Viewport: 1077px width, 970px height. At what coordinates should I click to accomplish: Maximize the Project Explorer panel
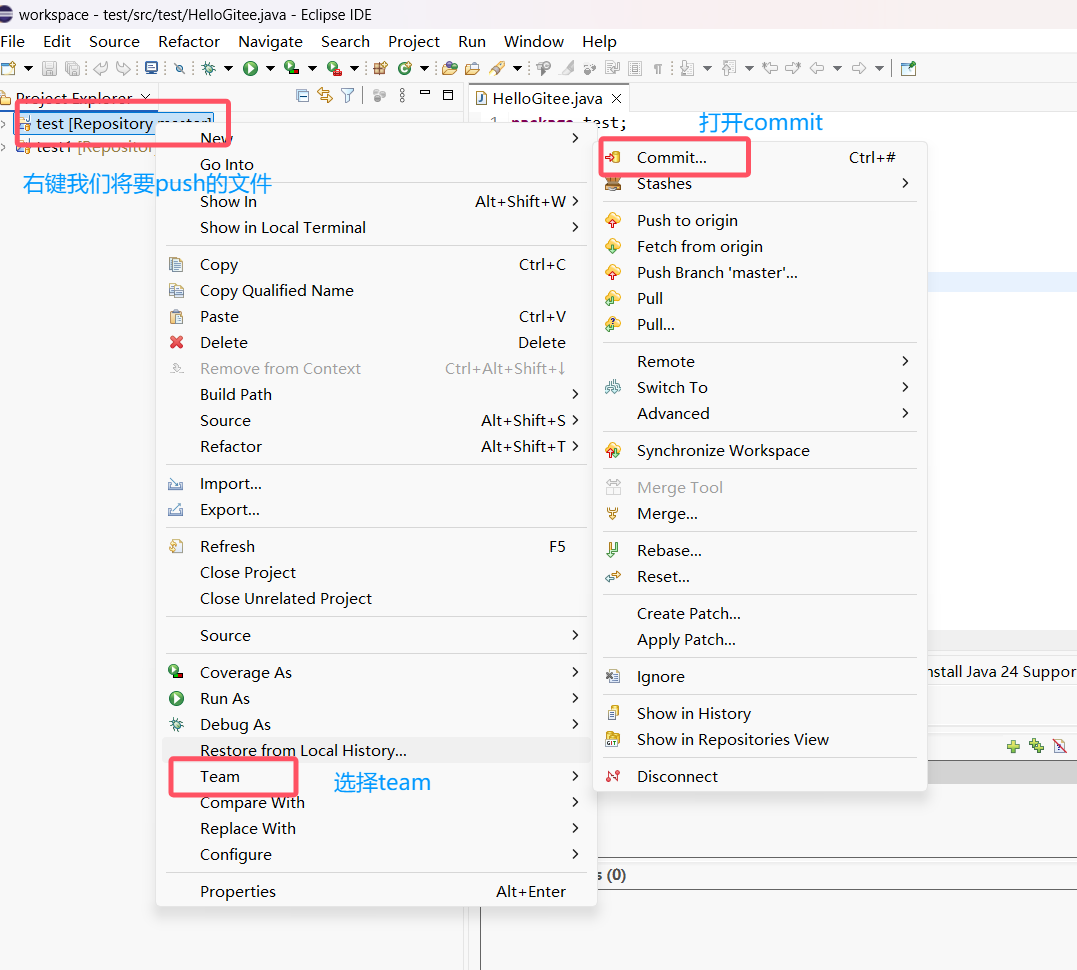pos(448,95)
